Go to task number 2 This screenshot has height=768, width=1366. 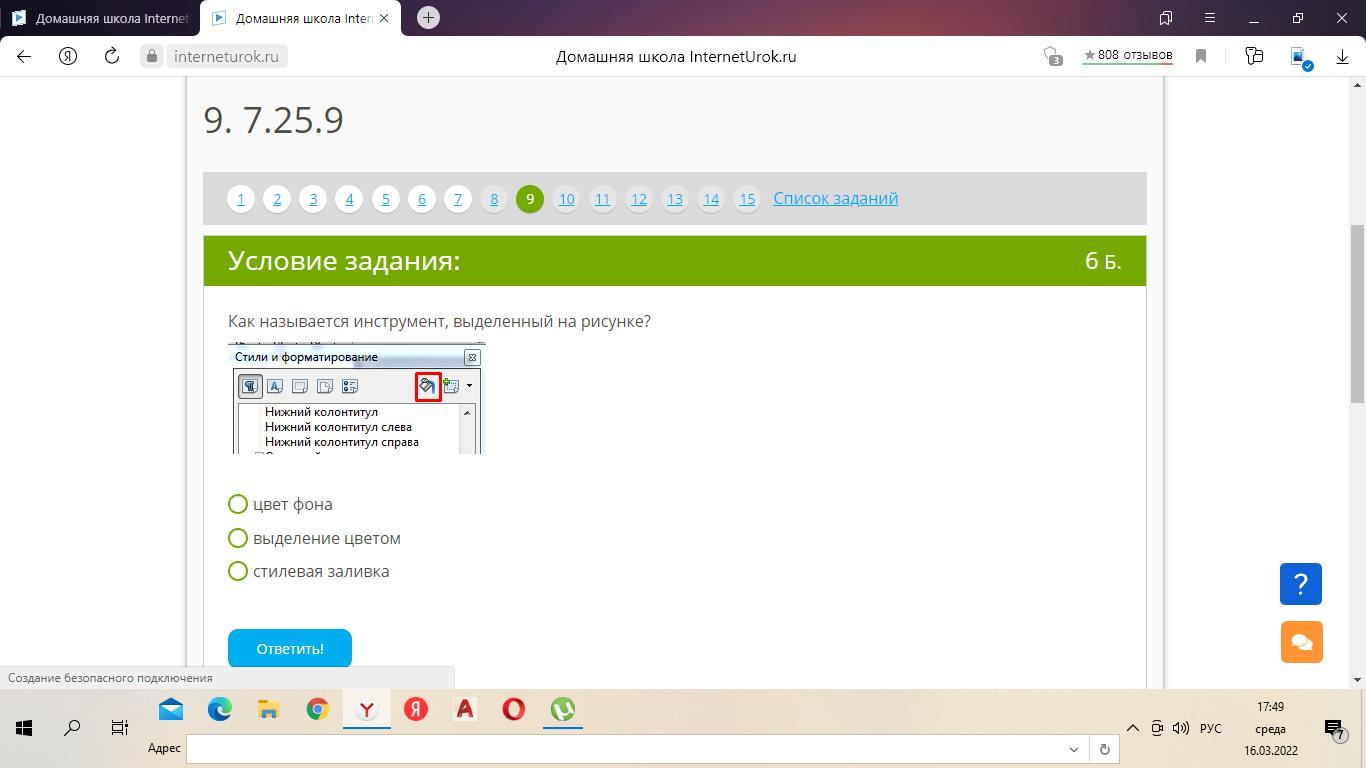tap(277, 199)
